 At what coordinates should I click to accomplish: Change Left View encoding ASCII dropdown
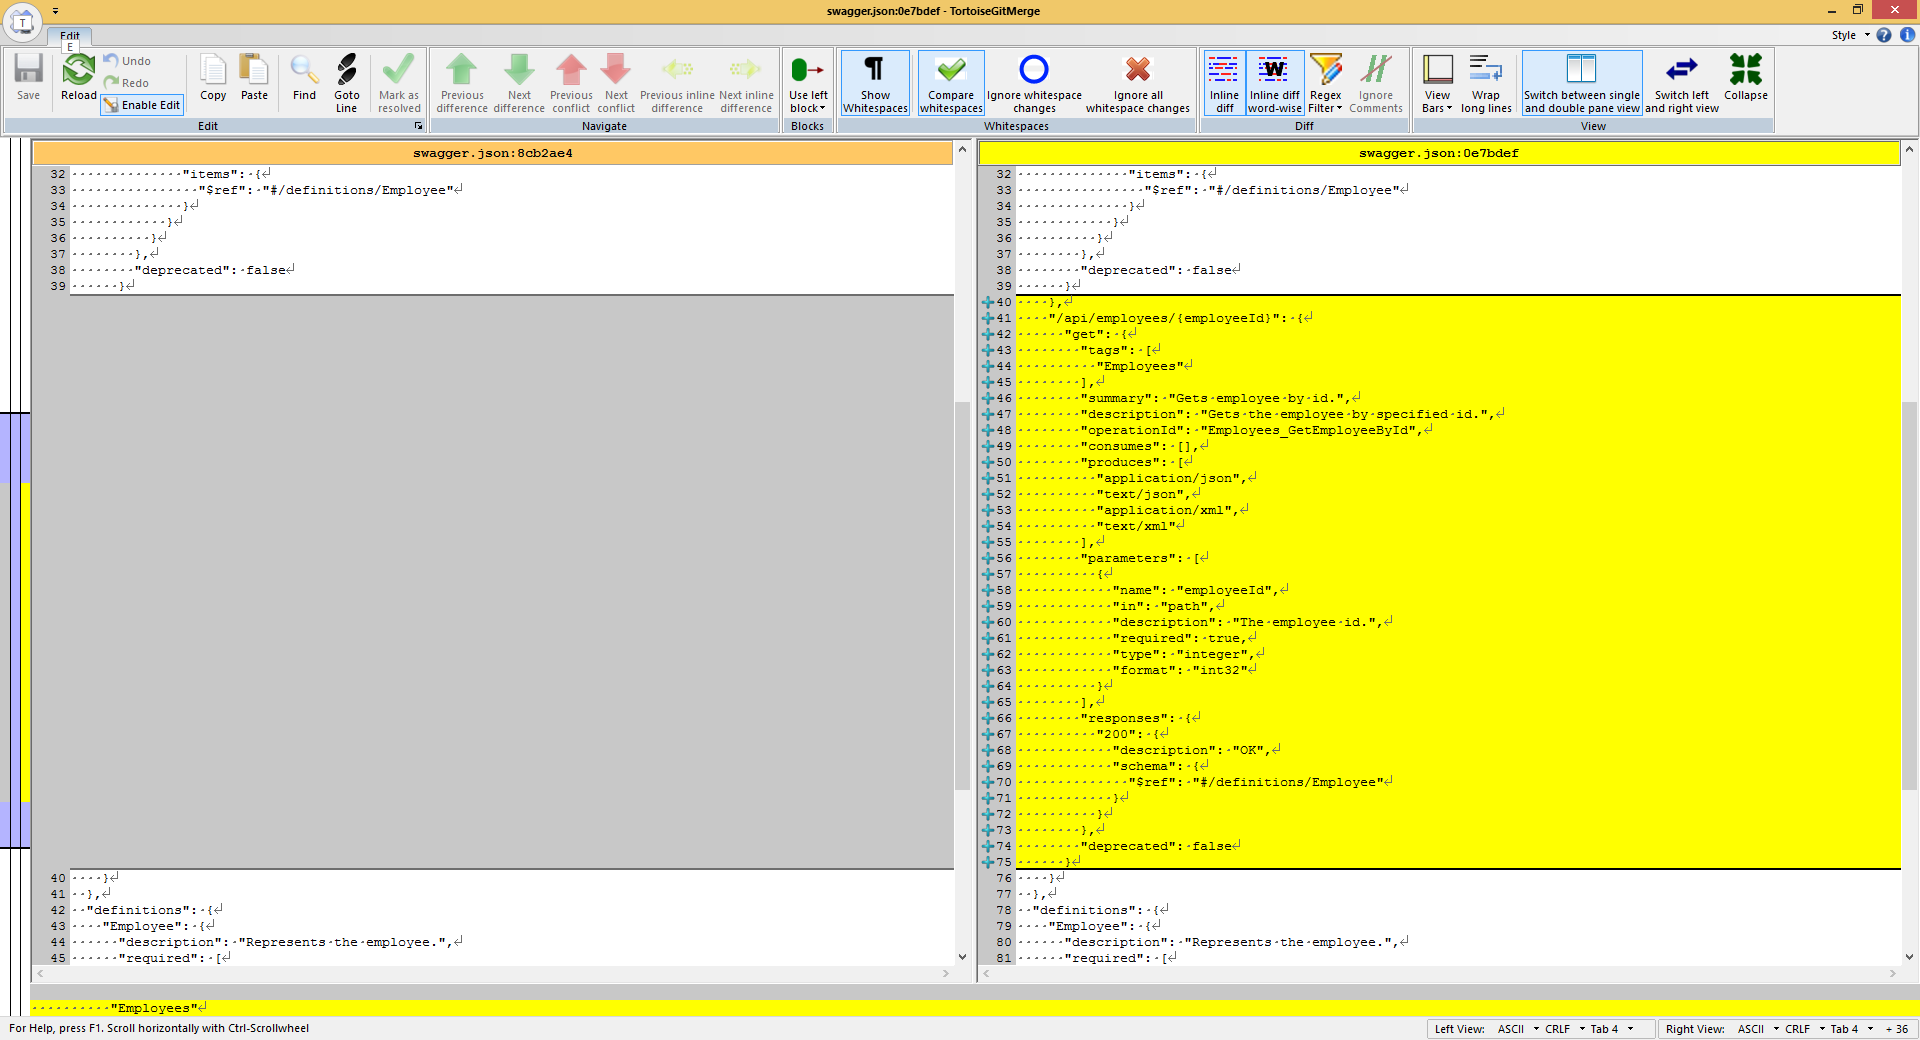coord(1519,1029)
